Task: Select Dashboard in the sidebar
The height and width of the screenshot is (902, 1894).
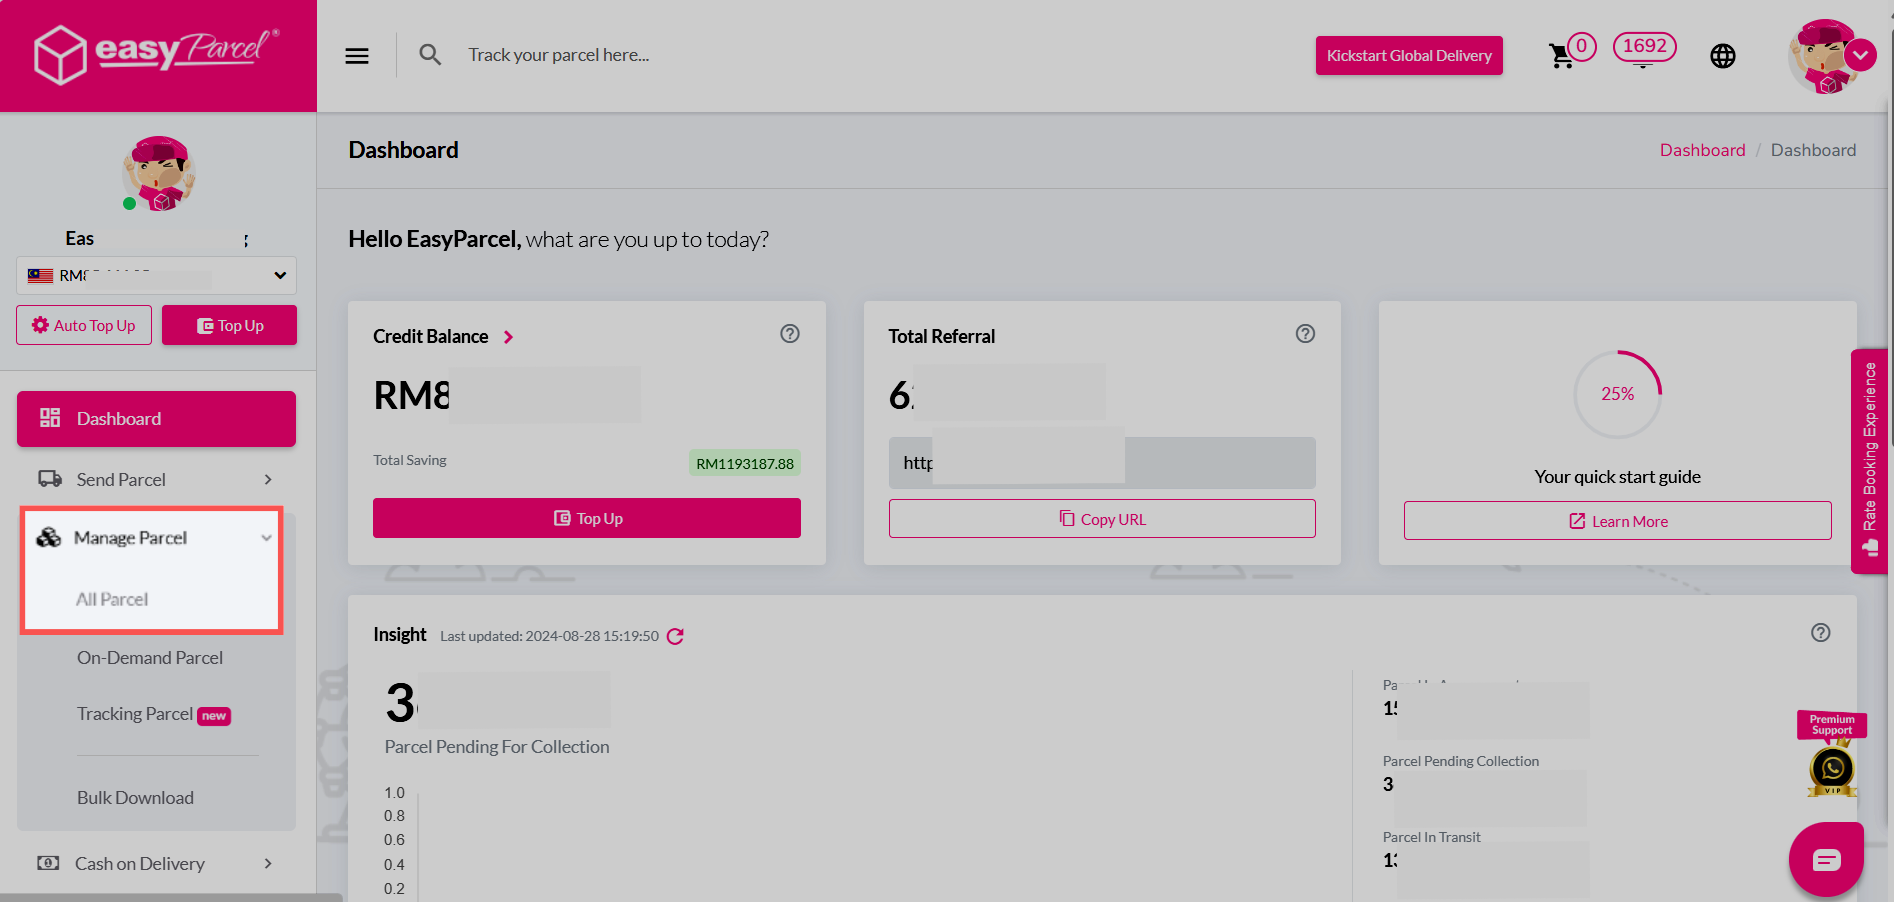Action: coord(156,419)
